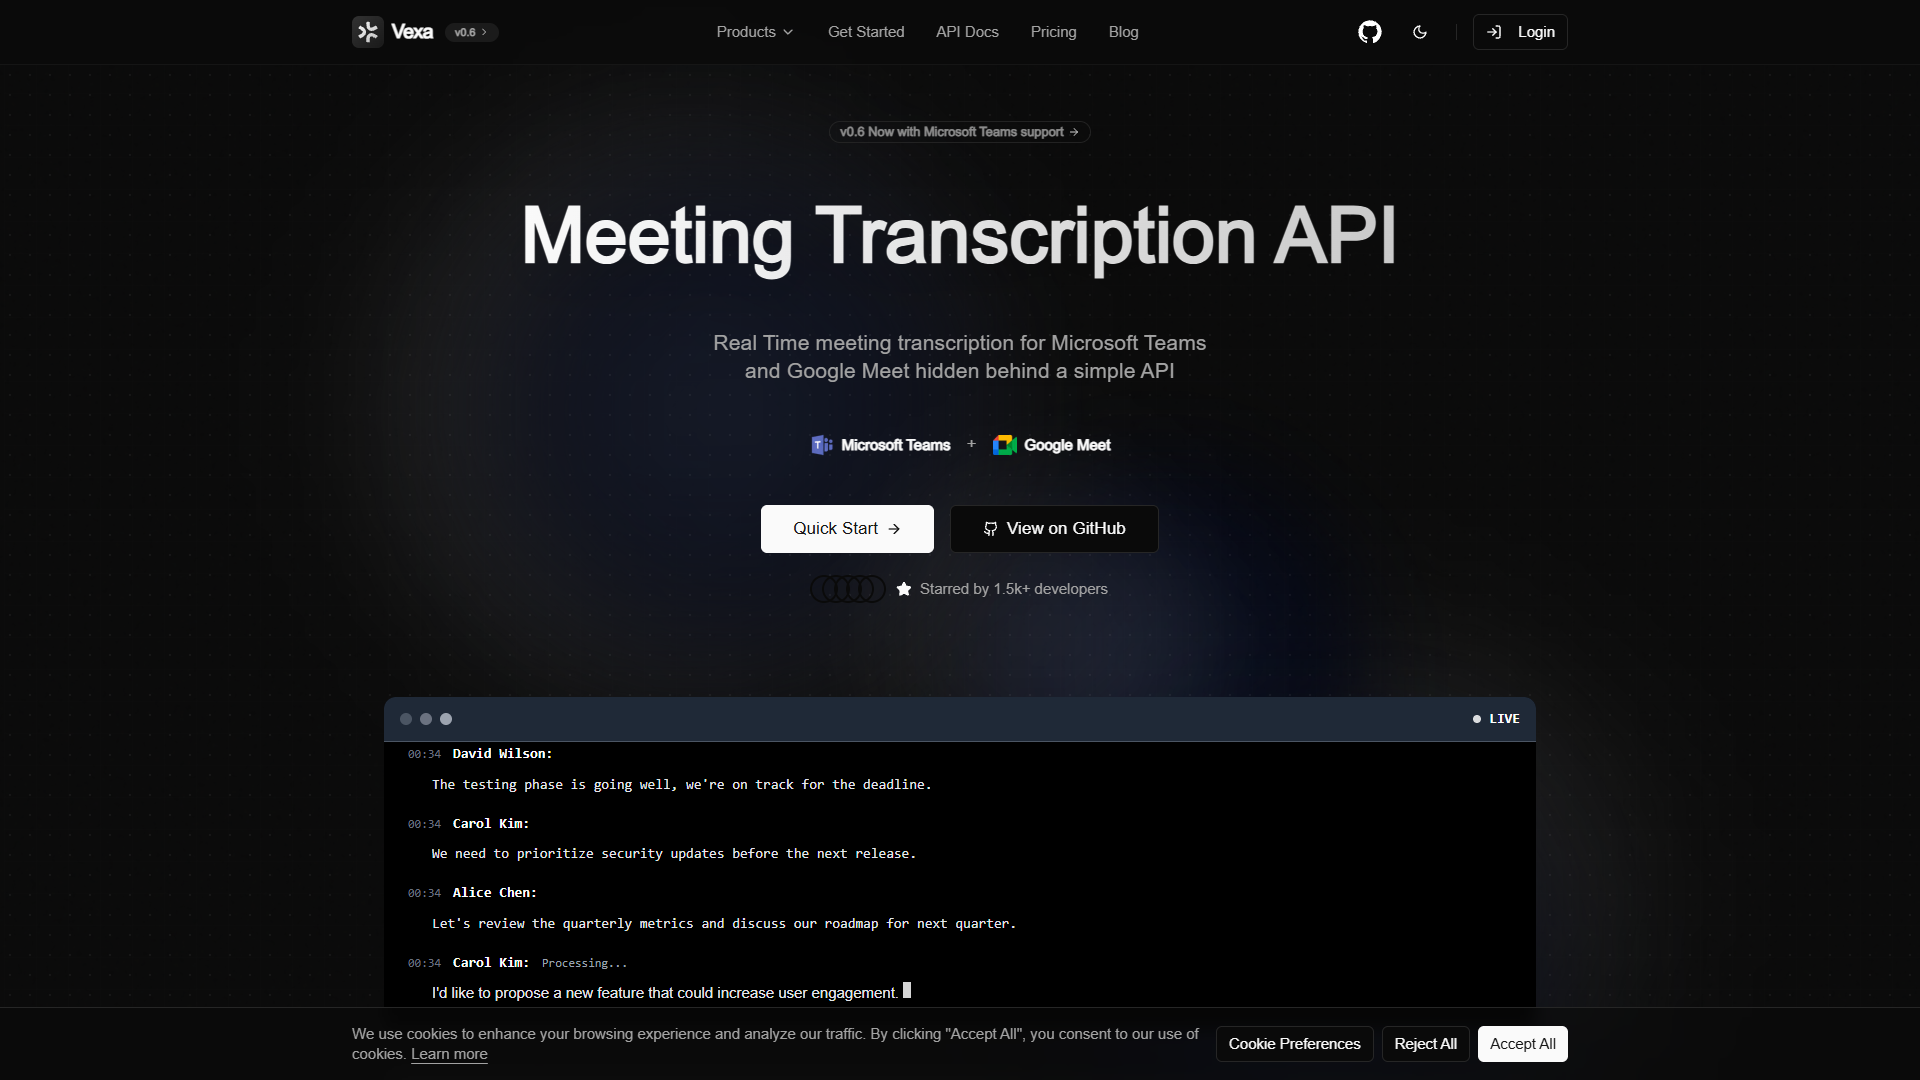Click the quarterly metrics transcript line
Viewport: 1920px width, 1080px height.
724,924
